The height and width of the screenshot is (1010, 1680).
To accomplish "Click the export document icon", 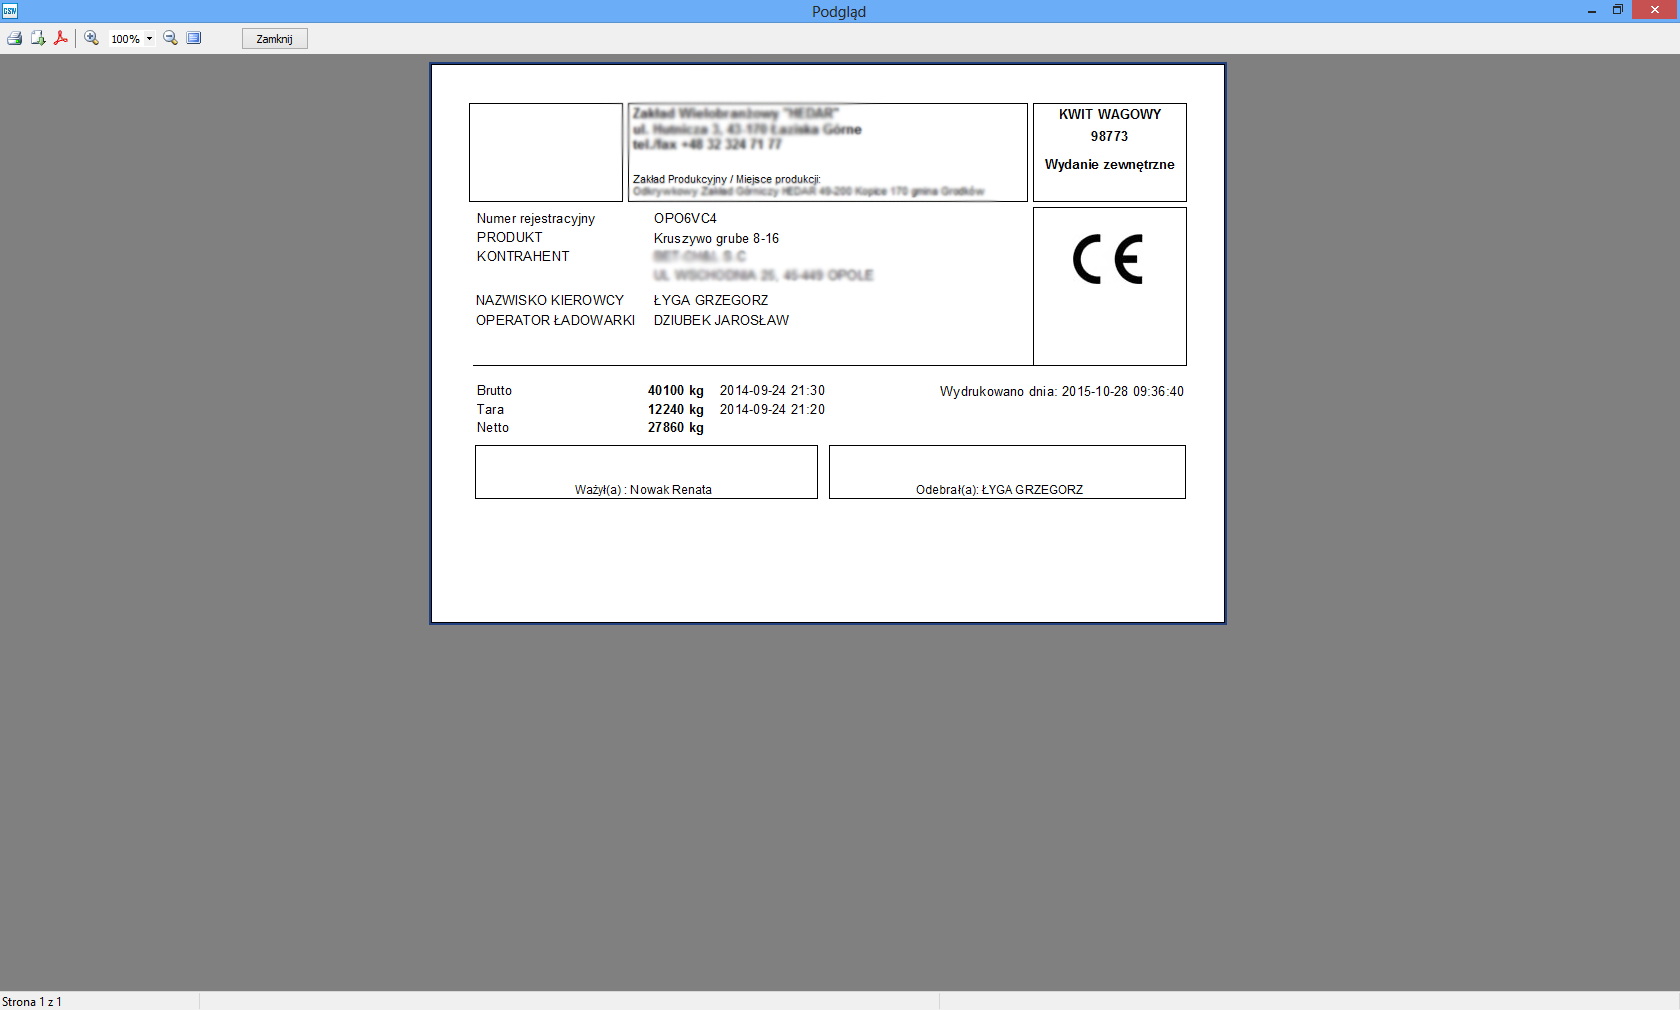I will coord(38,38).
